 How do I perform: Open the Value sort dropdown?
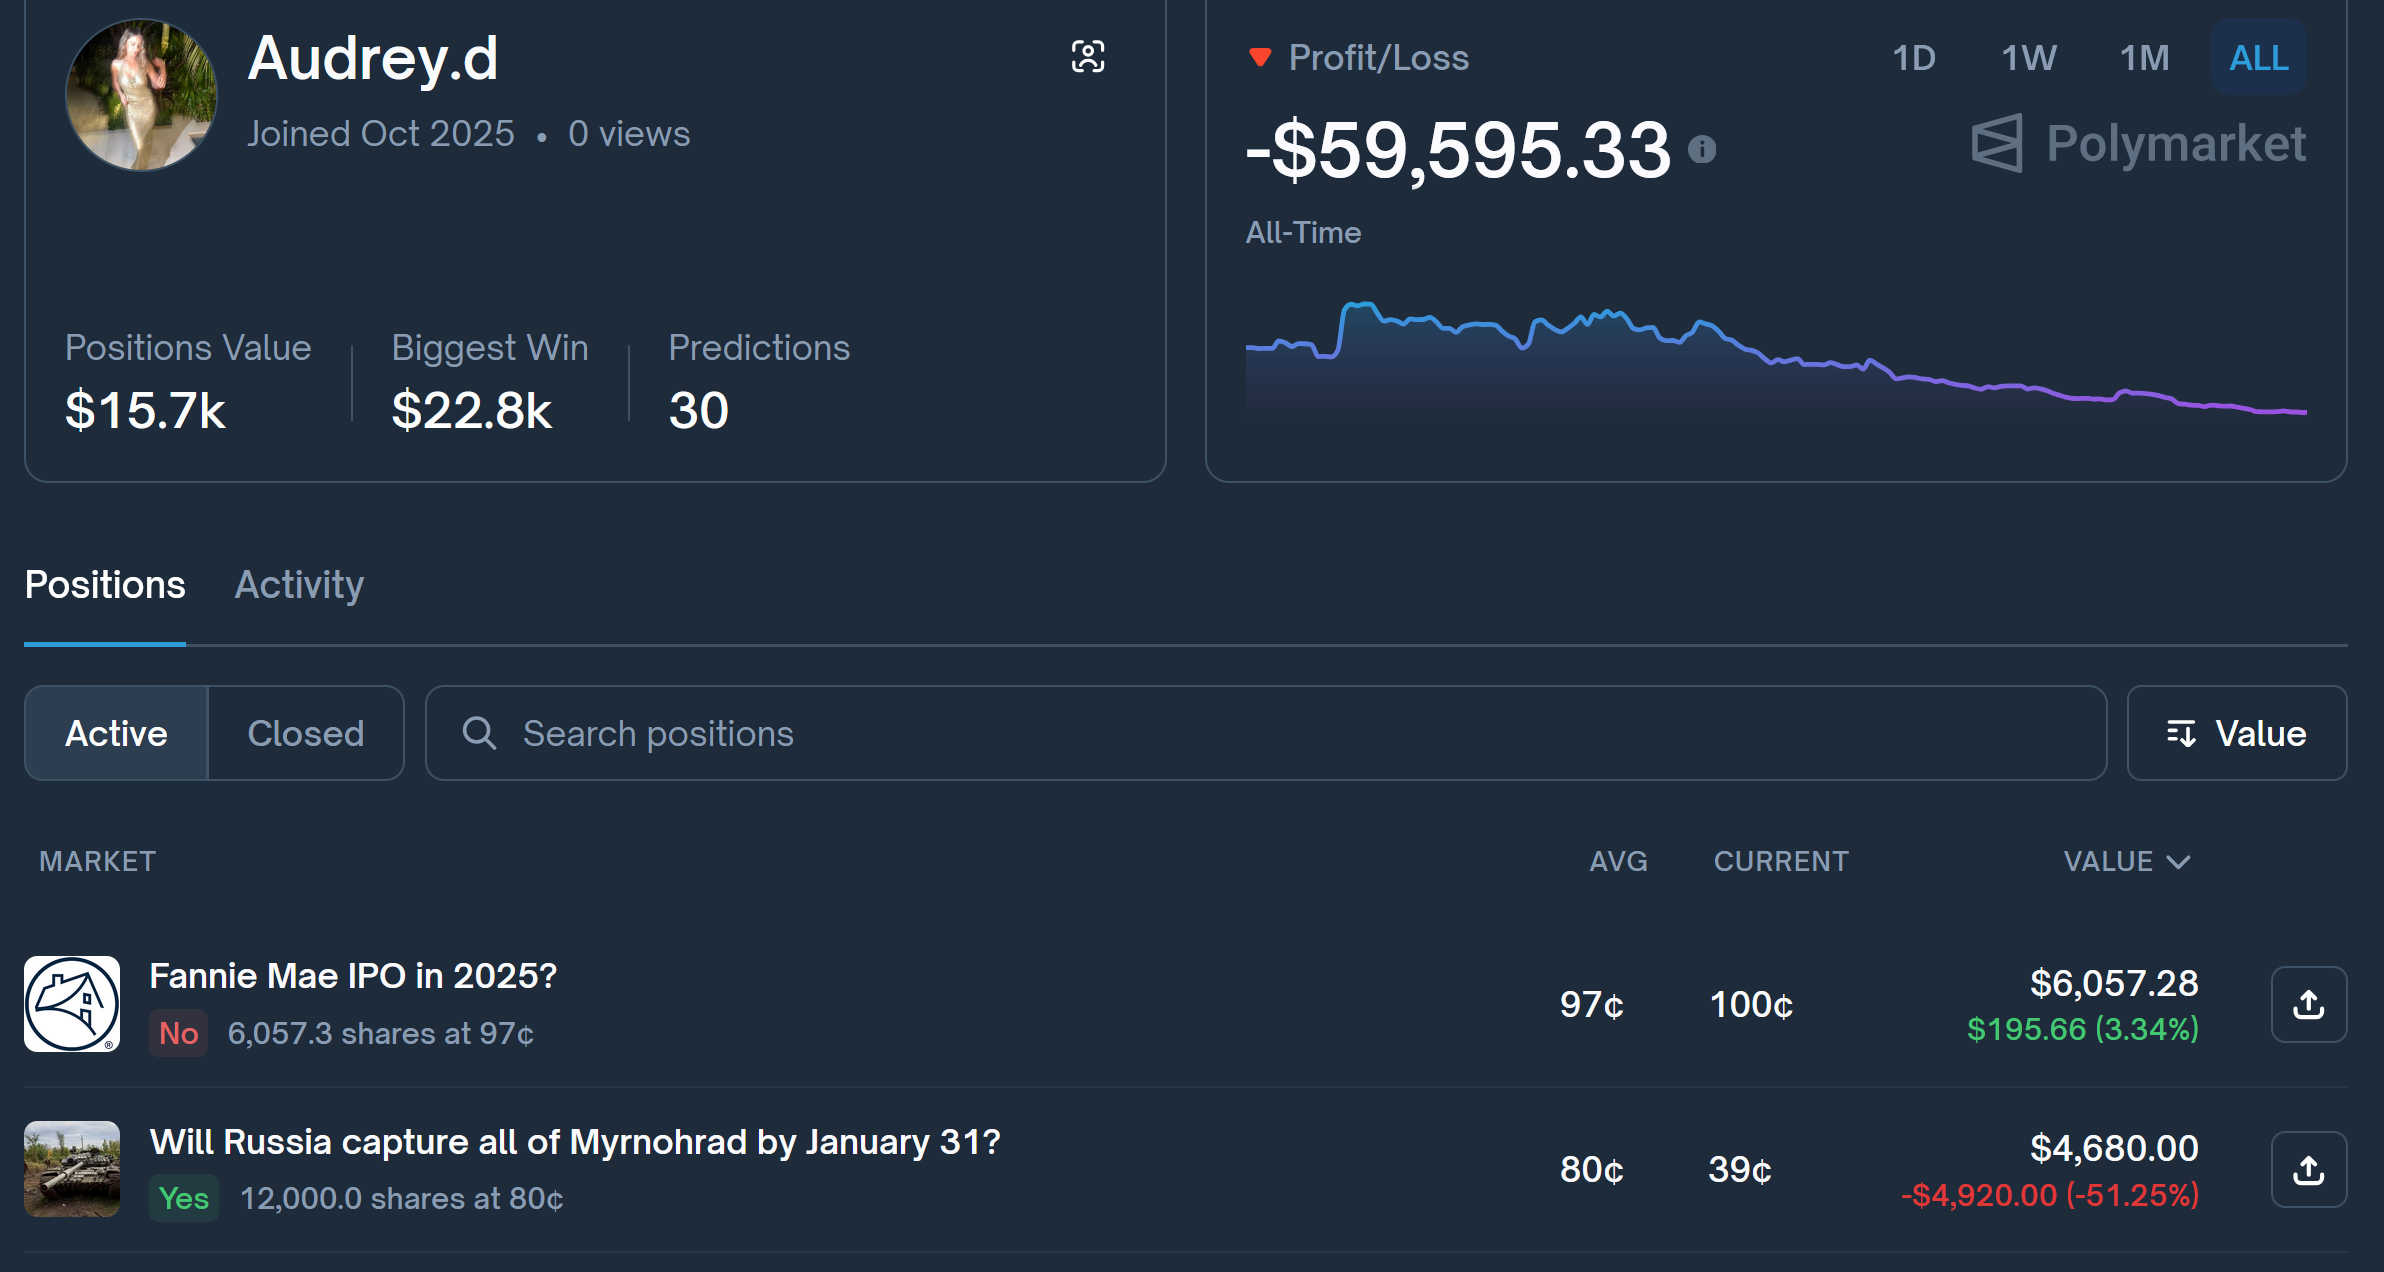2236,733
